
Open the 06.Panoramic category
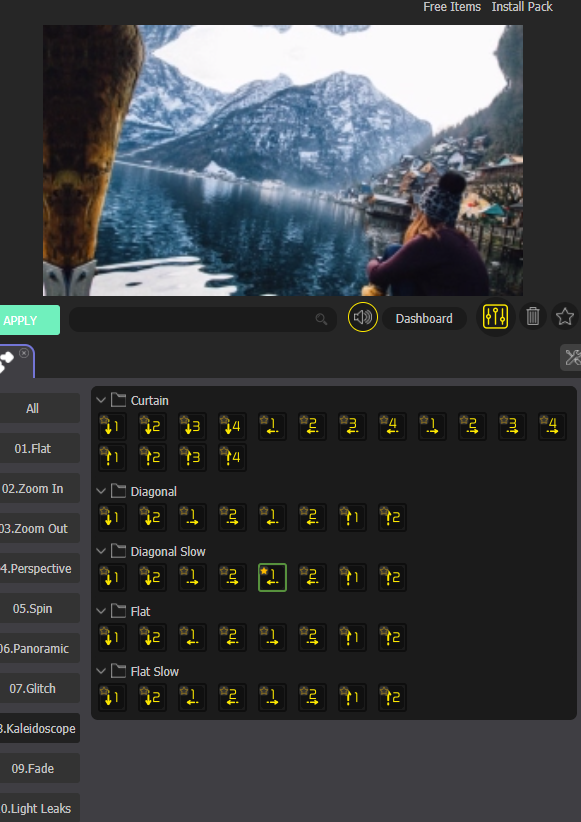click(x=39, y=648)
